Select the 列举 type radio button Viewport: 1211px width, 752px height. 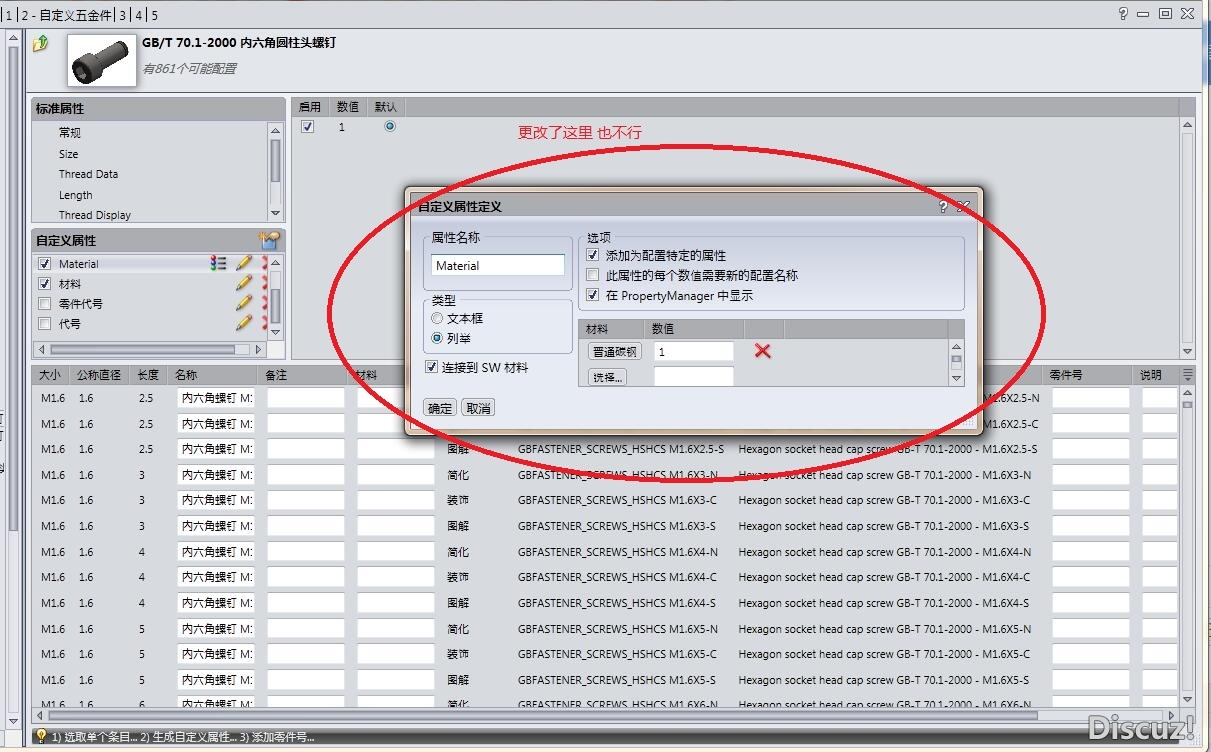pyautogui.click(x=437, y=338)
